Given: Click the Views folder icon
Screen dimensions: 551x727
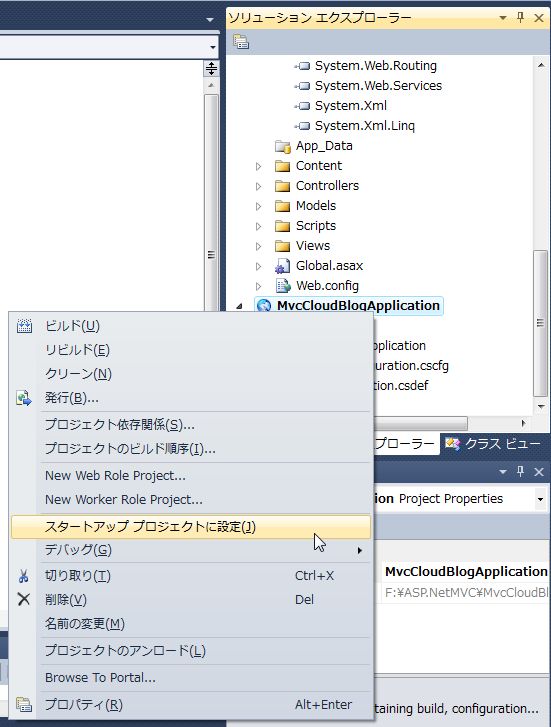Looking at the screenshot, I should (282, 246).
